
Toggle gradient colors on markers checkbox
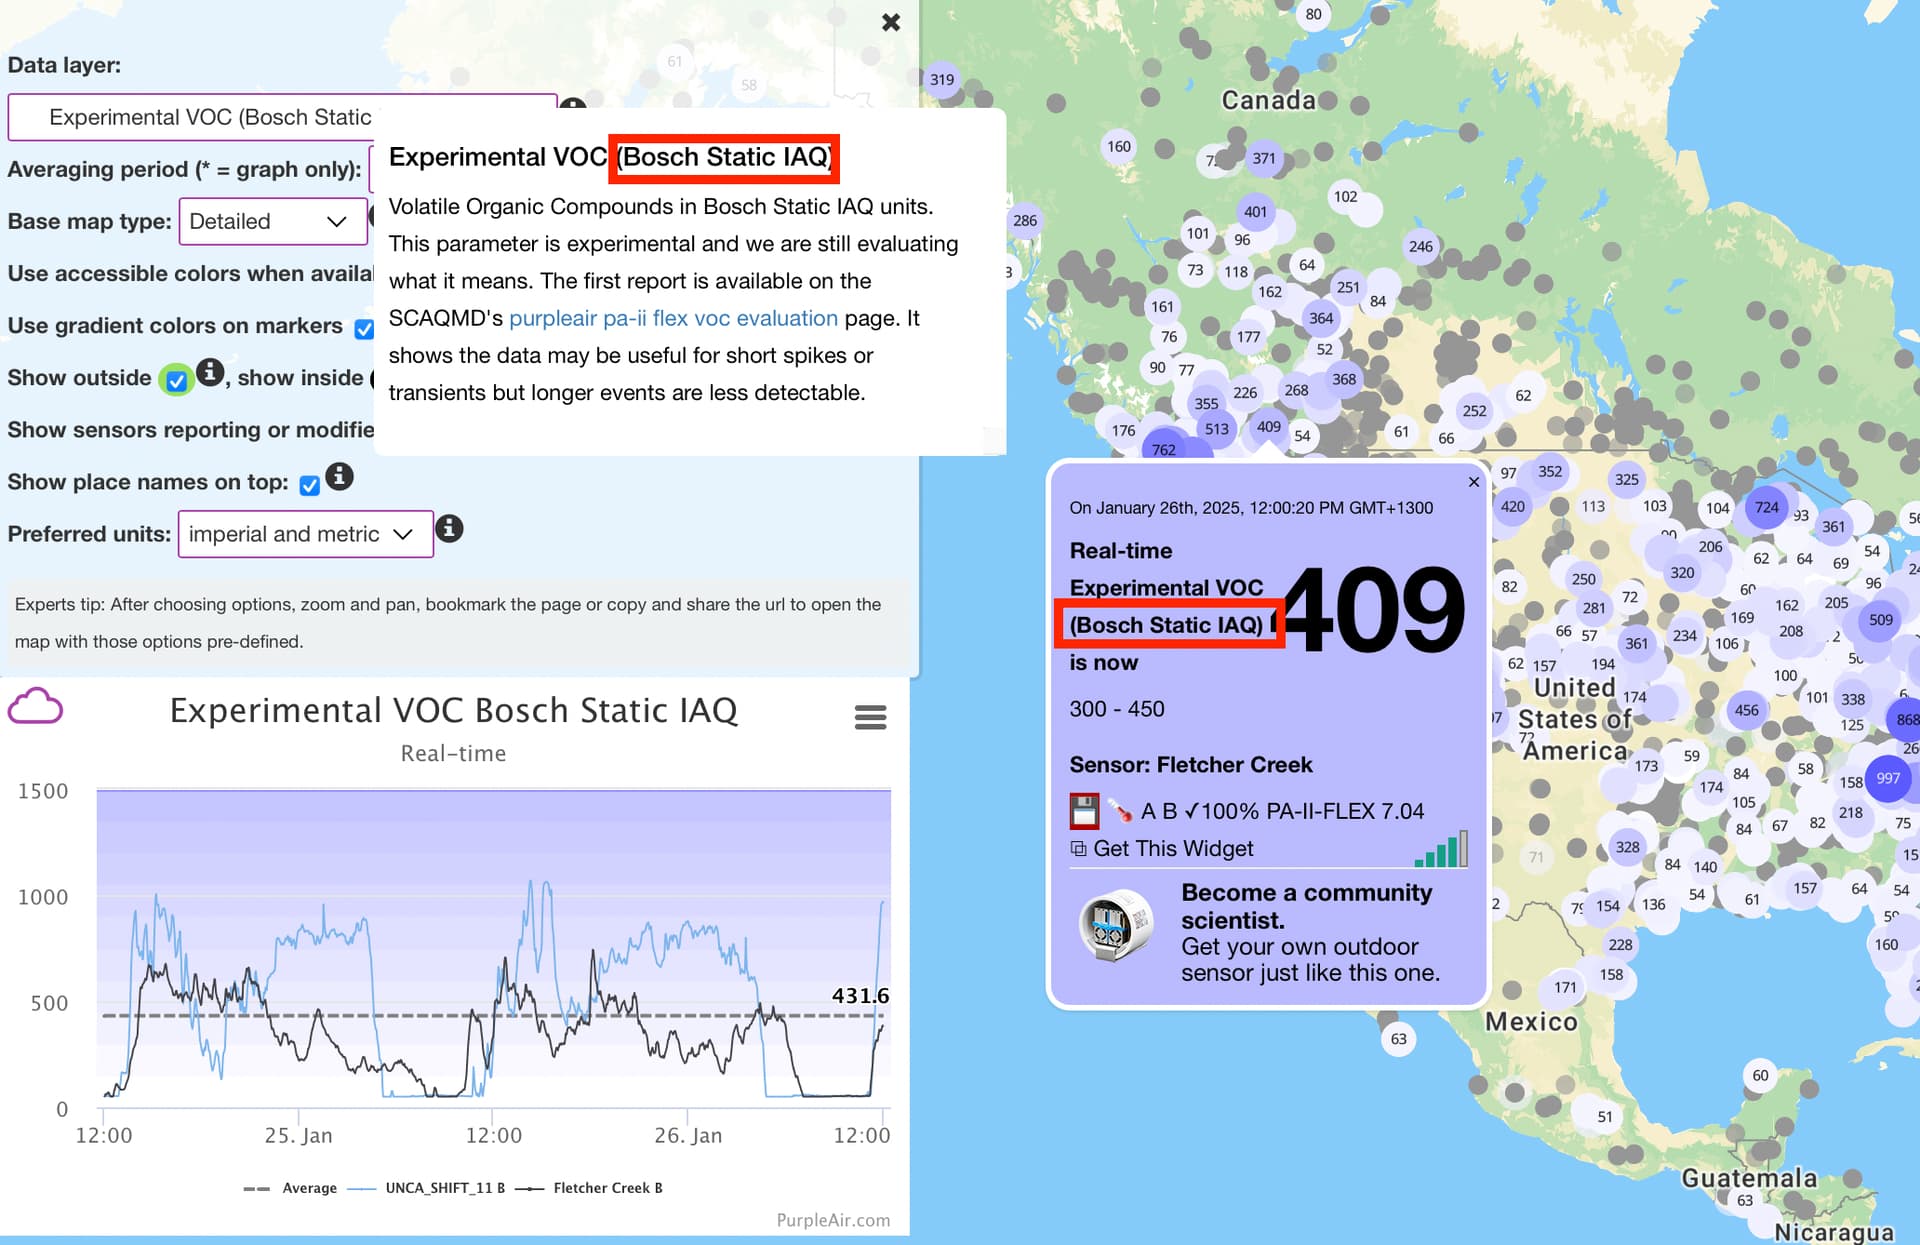tap(364, 328)
